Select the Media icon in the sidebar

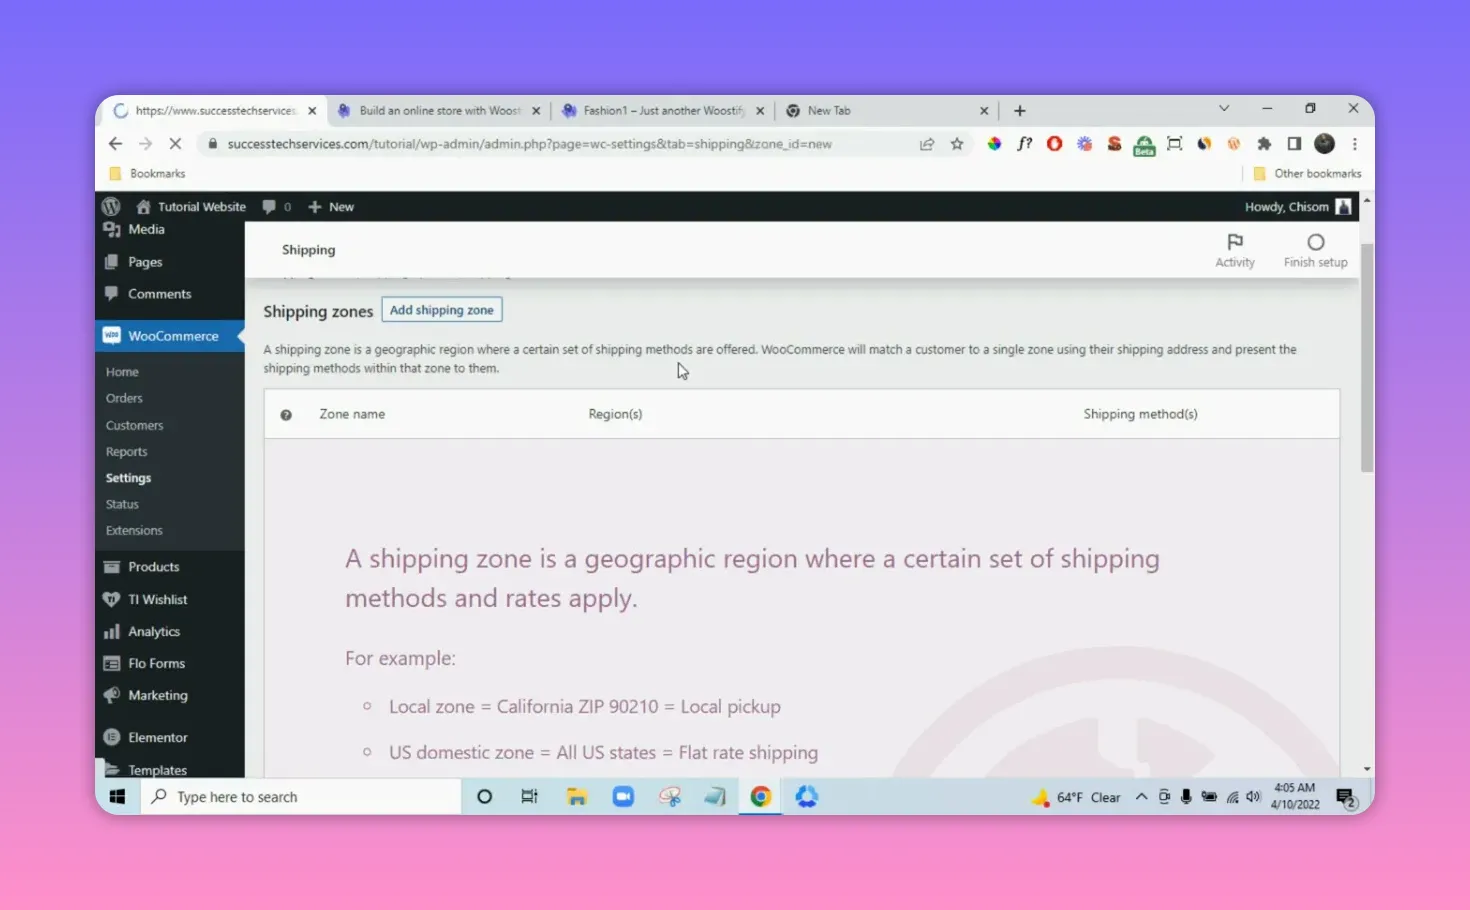pos(112,229)
